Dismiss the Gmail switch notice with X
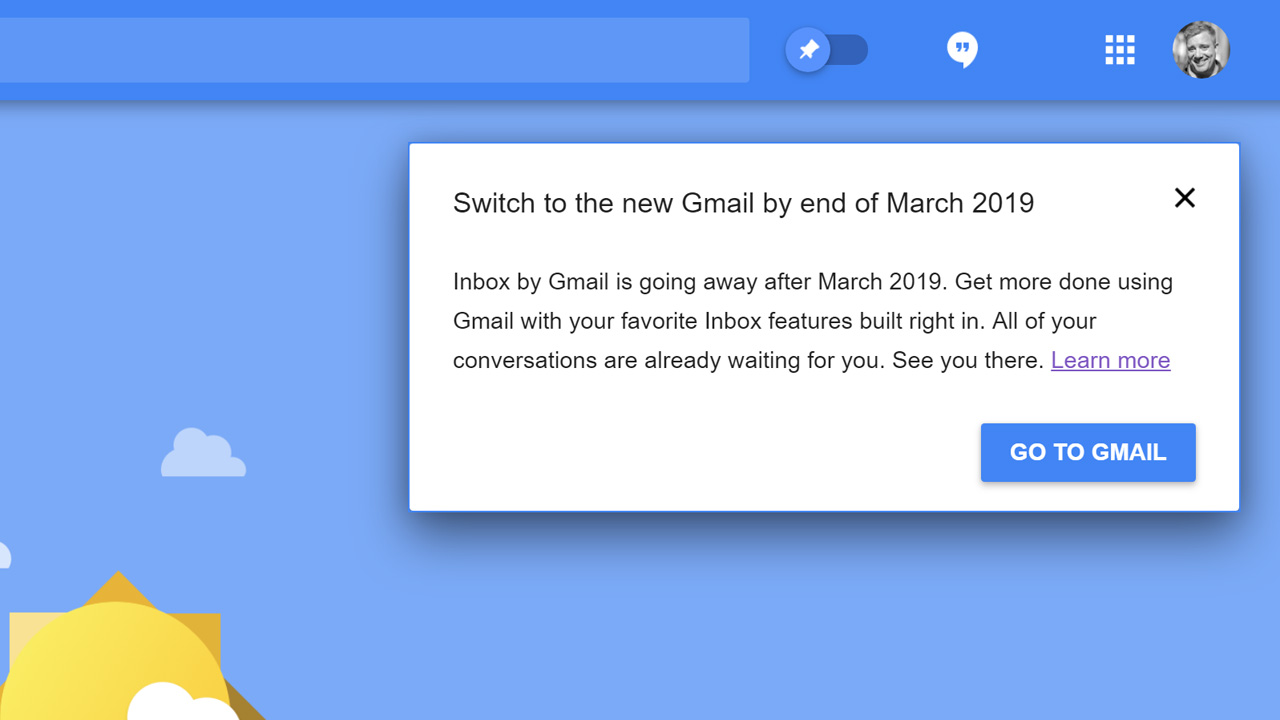Screen dimensions: 1280x720 [1185, 198]
